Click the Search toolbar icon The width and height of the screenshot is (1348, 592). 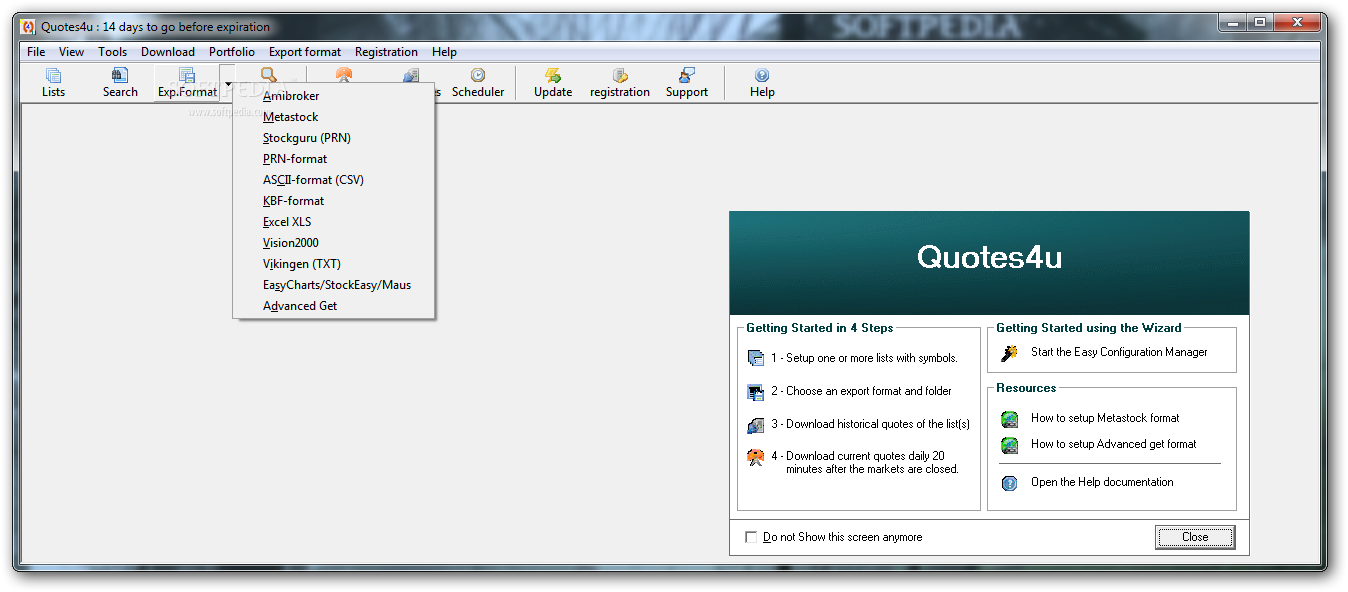tap(120, 83)
